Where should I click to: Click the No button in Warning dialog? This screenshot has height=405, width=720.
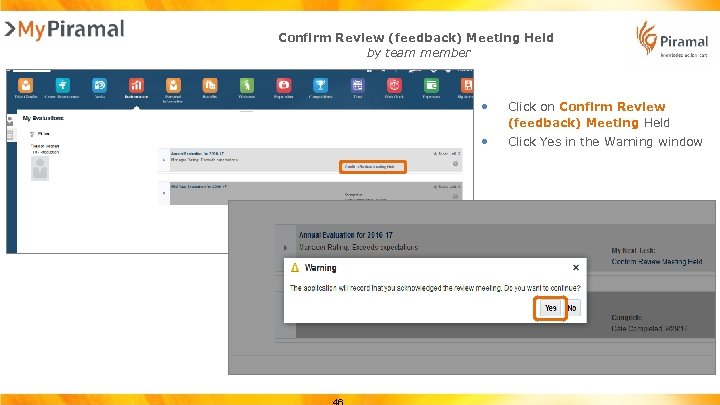tap(572, 308)
